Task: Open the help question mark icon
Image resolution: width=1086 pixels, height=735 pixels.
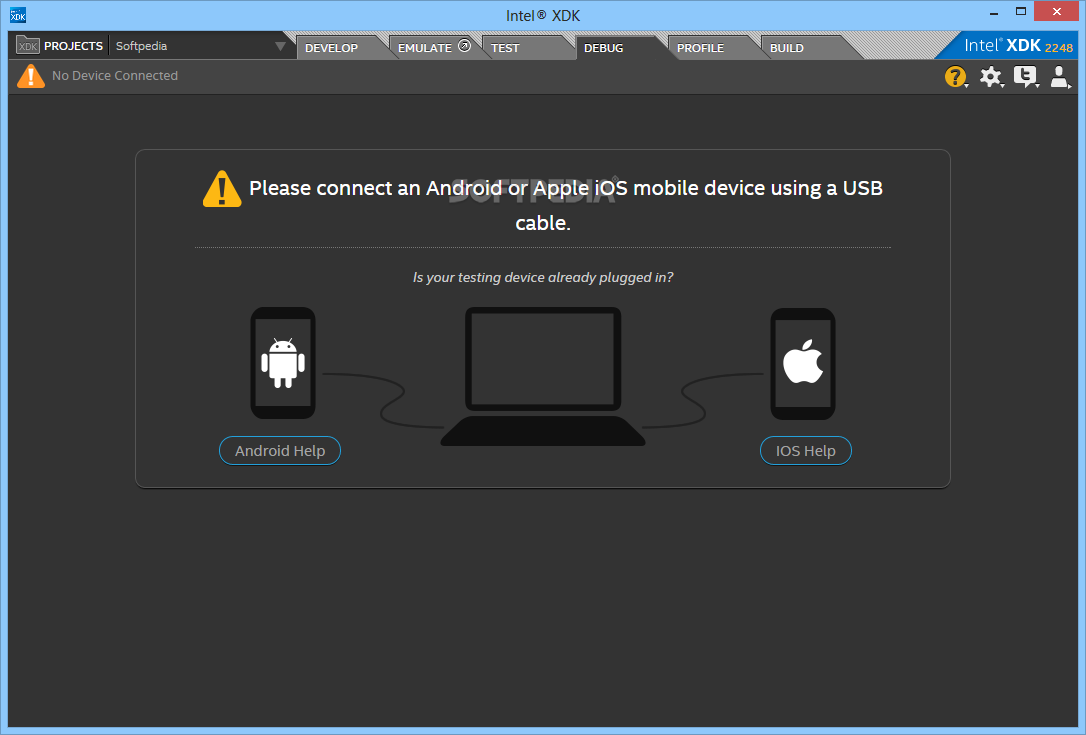Action: pyautogui.click(x=955, y=76)
